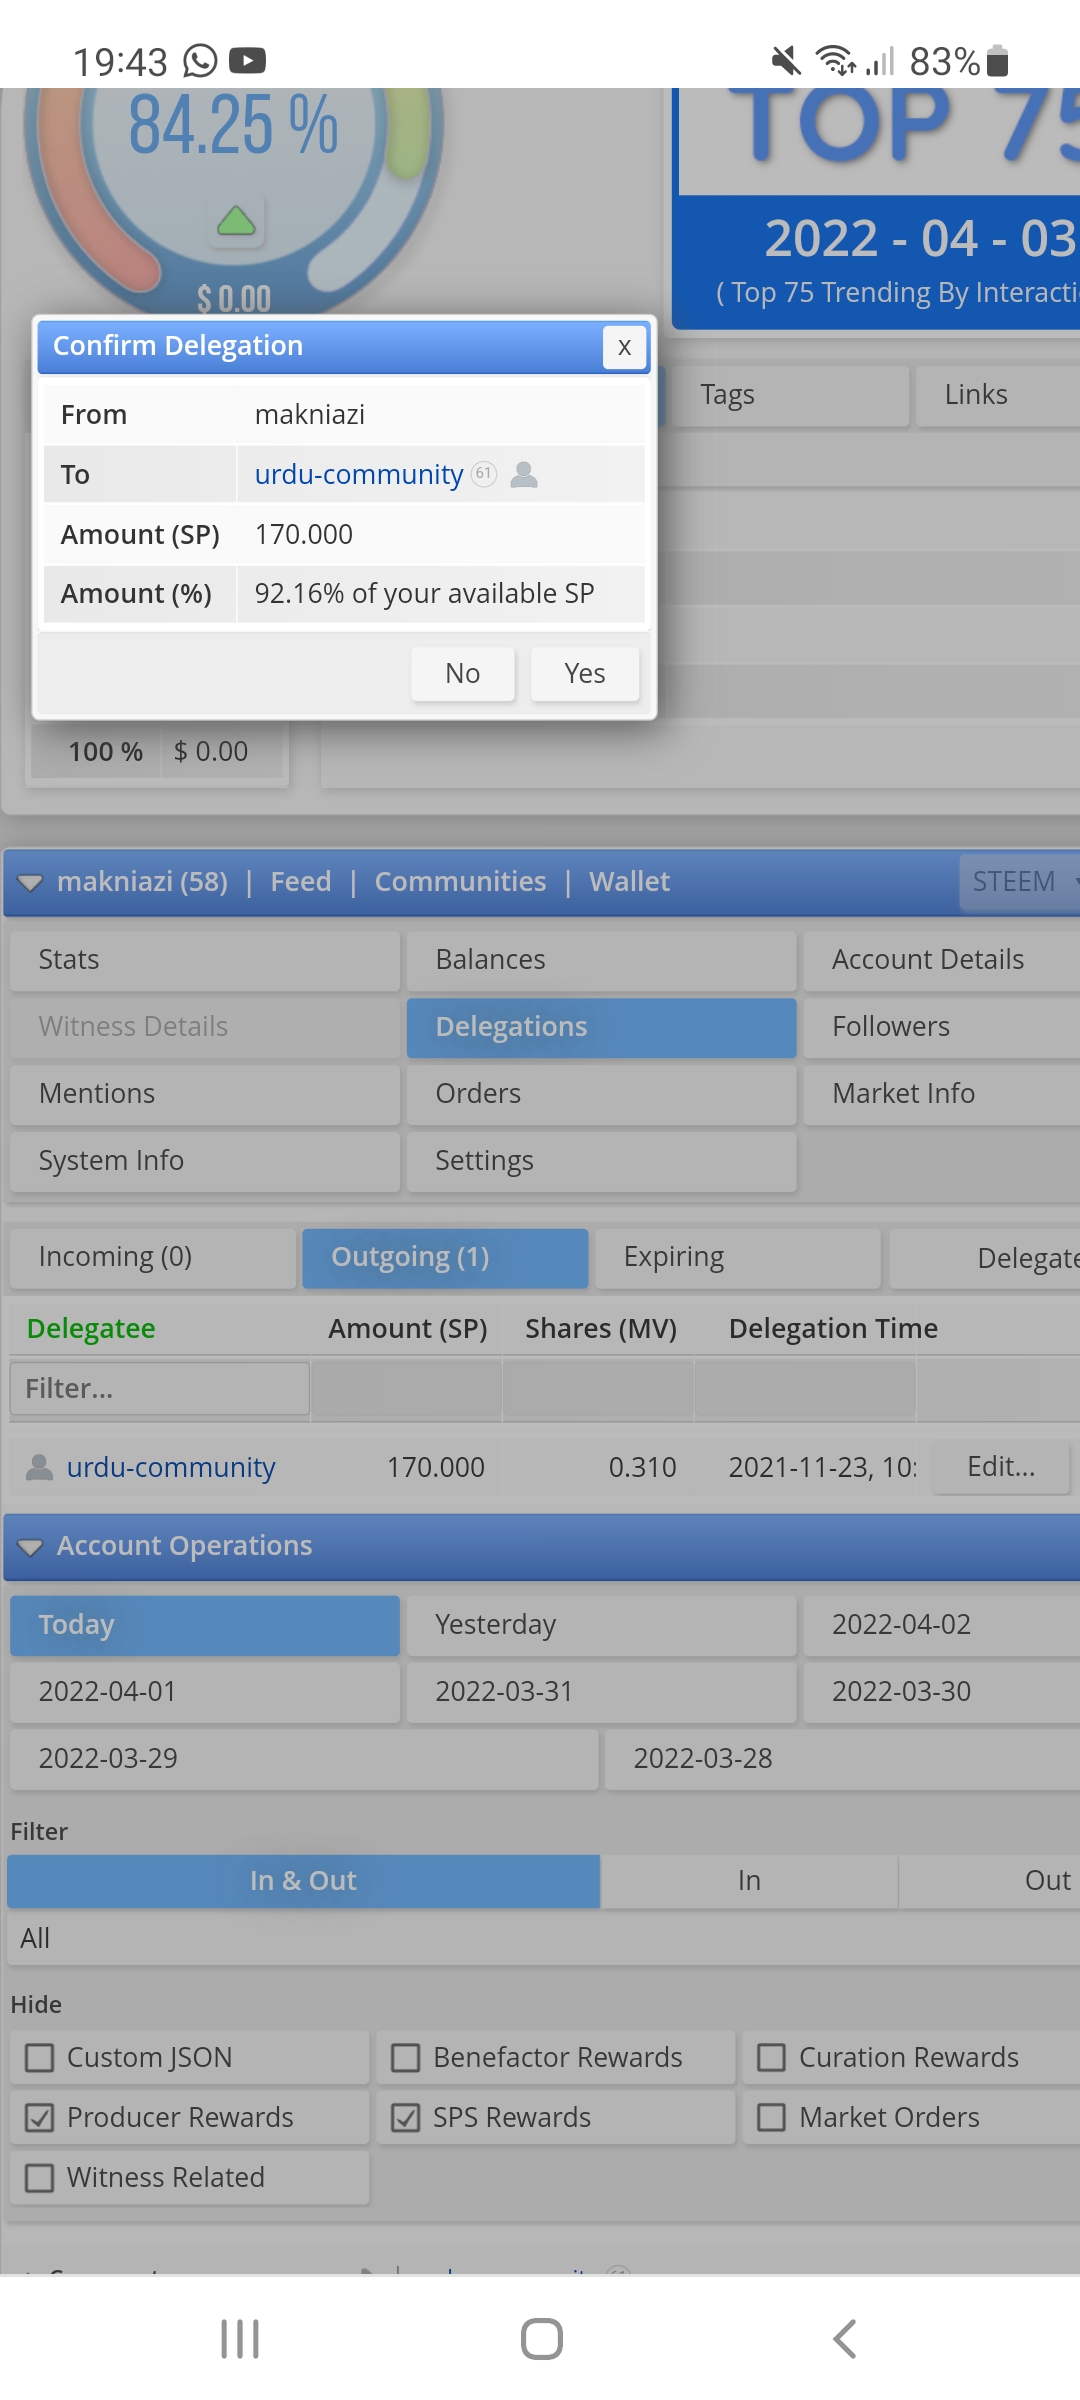Uncheck Producer Rewards checkbox
Screen dimensions: 1080x2400
[x=40, y=2118]
